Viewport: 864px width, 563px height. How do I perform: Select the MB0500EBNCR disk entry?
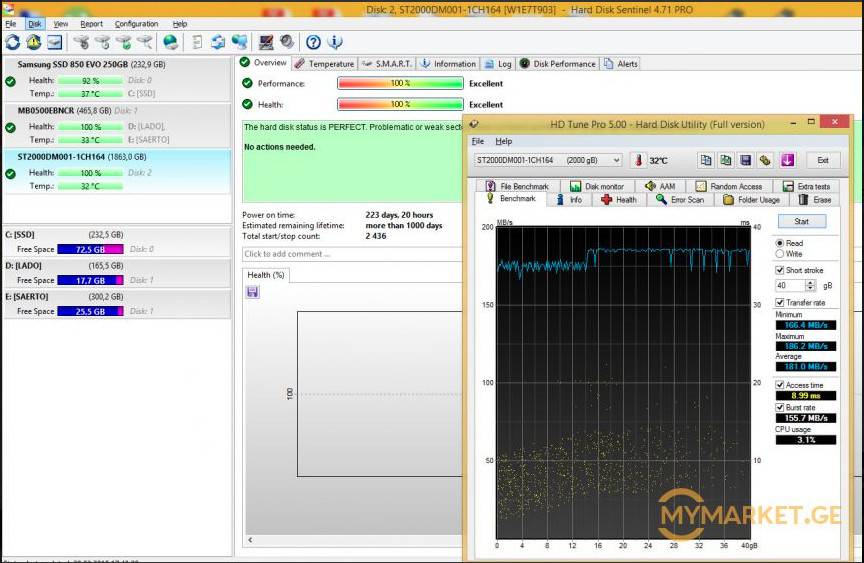coord(116,125)
